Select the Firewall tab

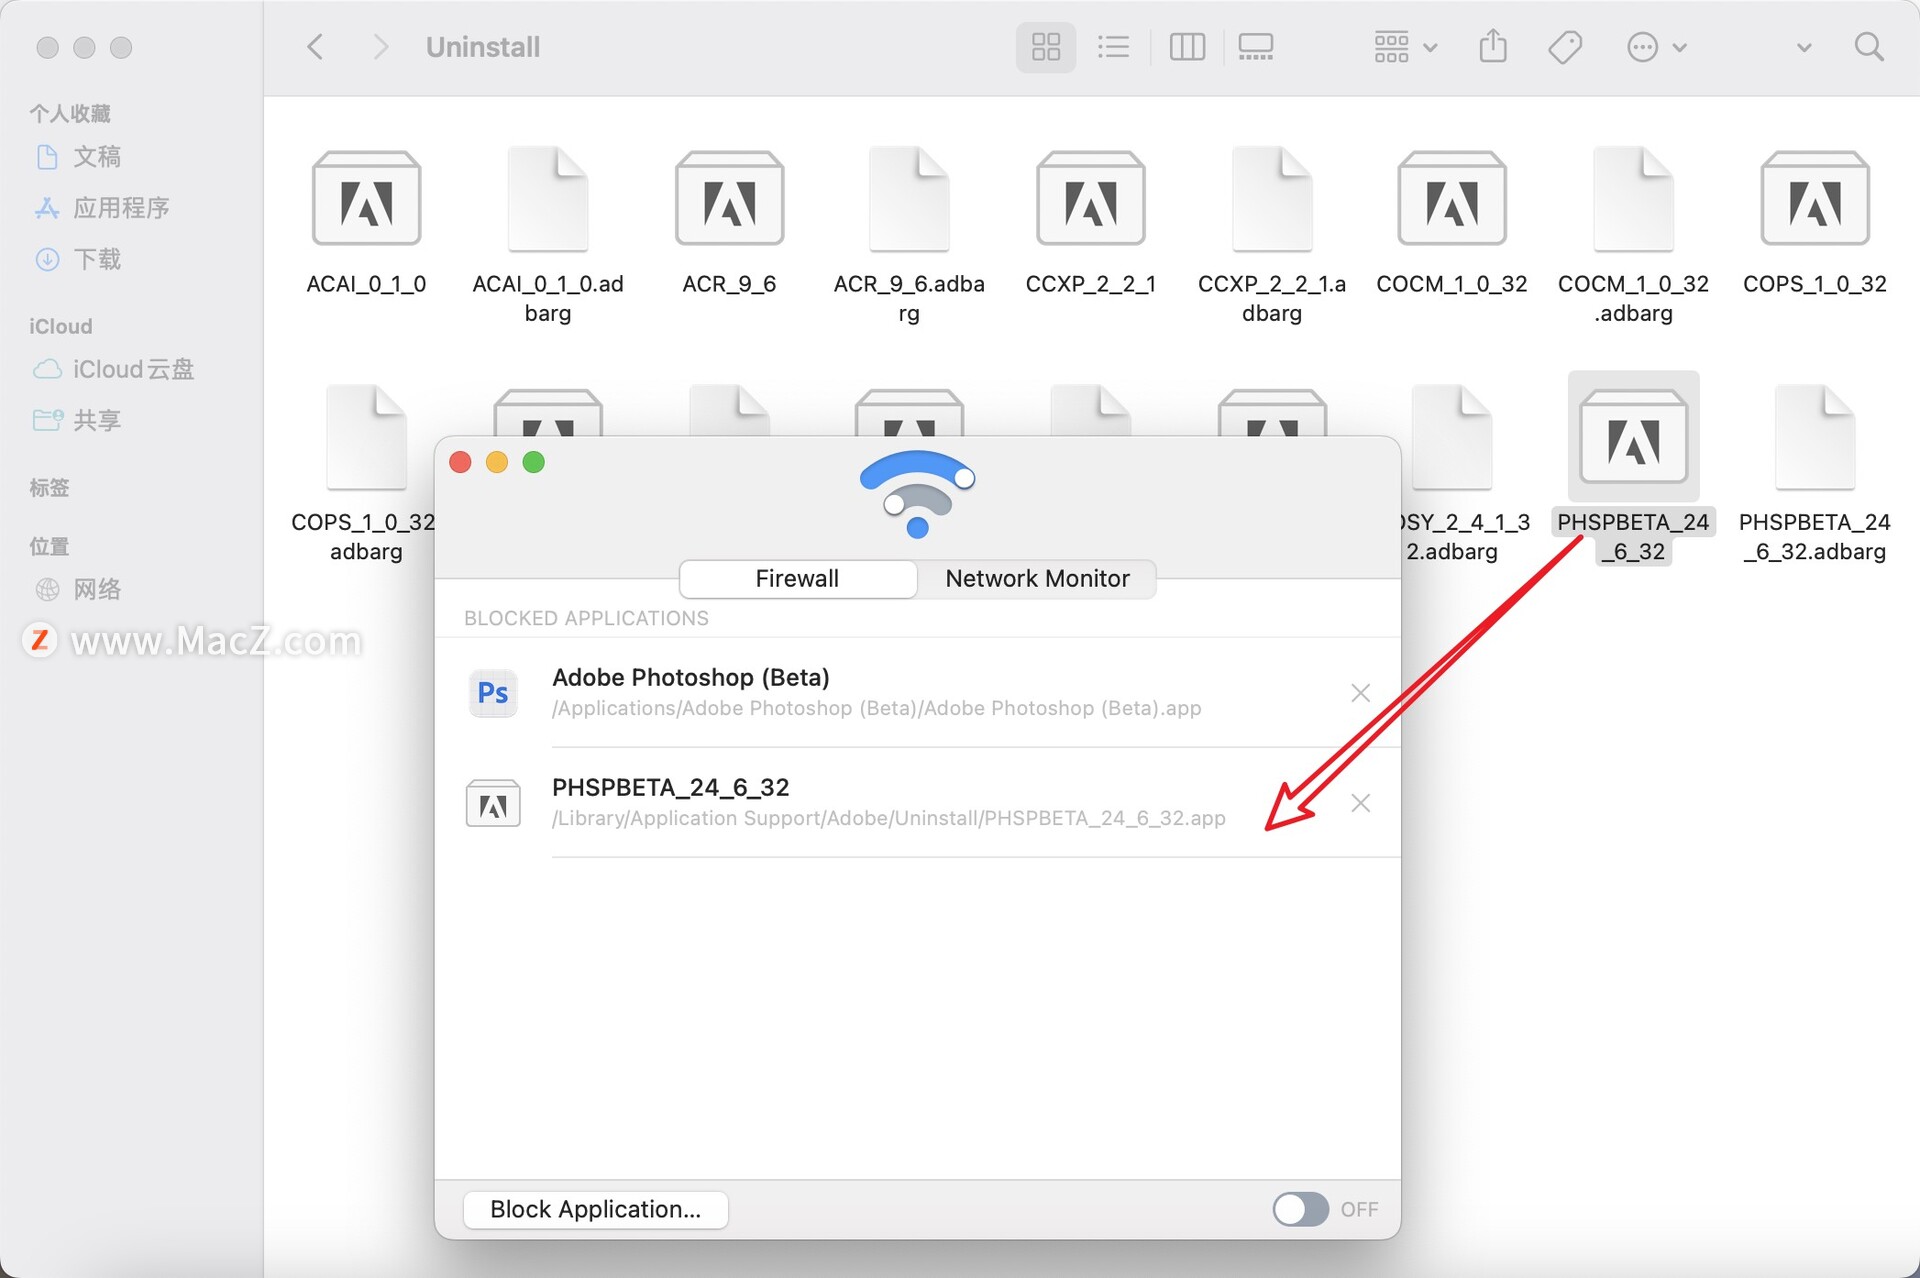point(797,578)
